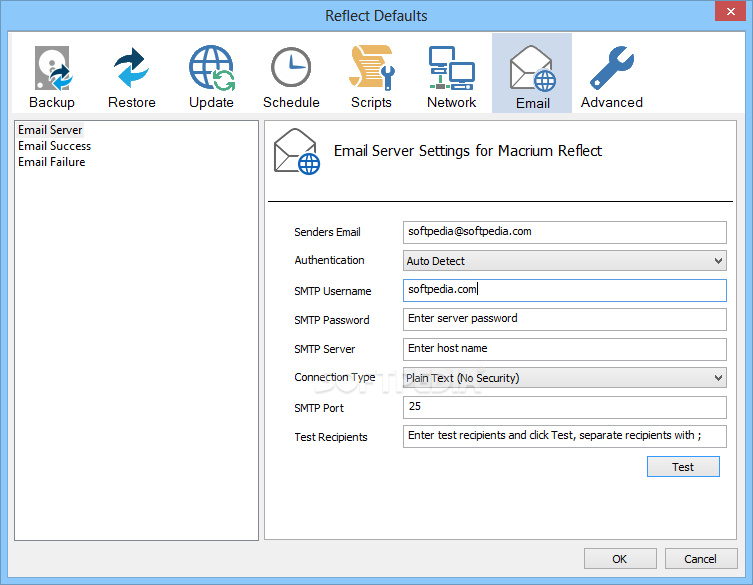The width and height of the screenshot is (753, 585).
Task: Select Email Success in the list
Action: click(54, 146)
